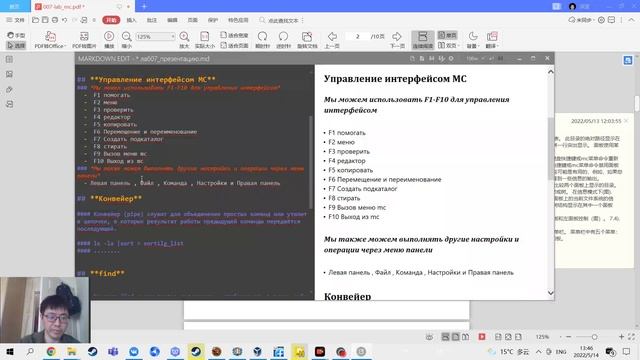Toggle continuous reading 连续阅读 mode
The height and width of the screenshot is (360, 640).
422,40
